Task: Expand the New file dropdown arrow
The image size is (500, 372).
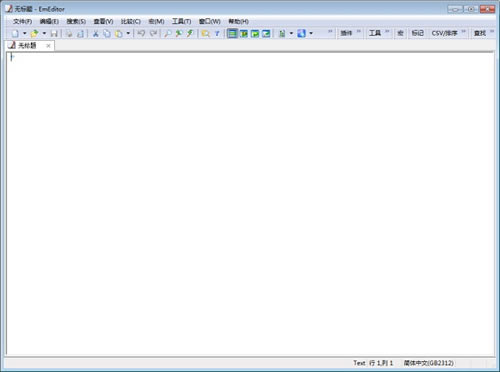Action: click(24, 33)
